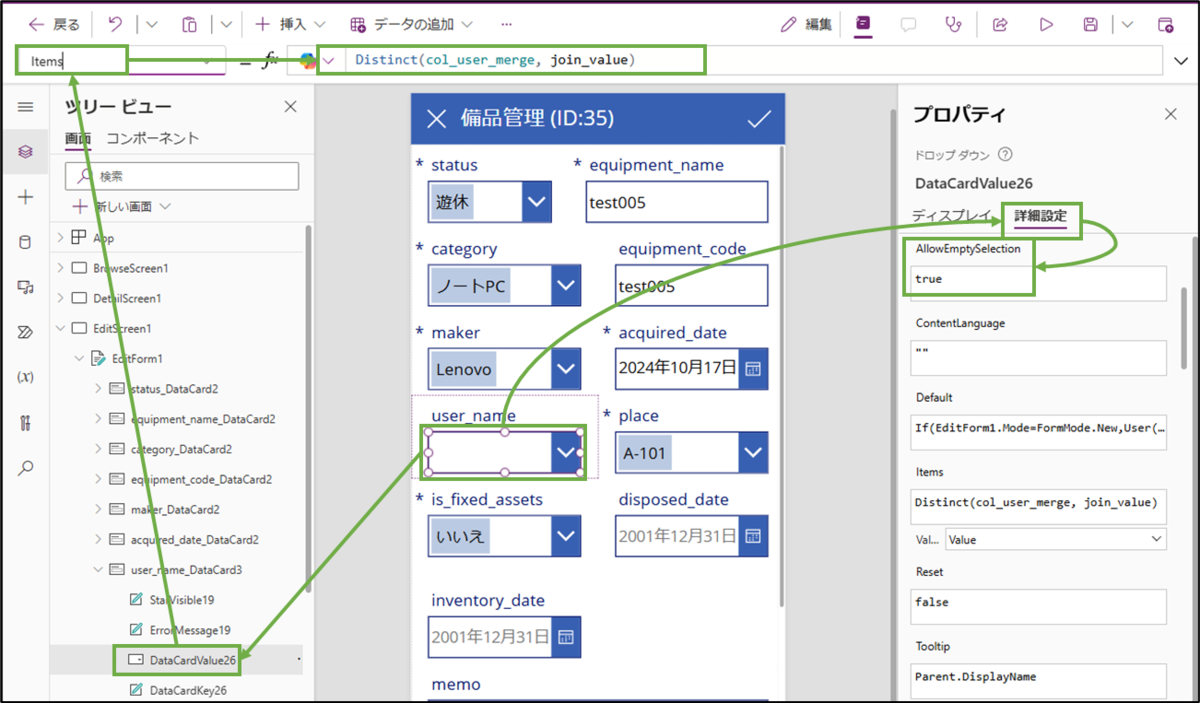Collapse user_name_DataCard3 node
The height and width of the screenshot is (703, 1200).
coord(98,569)
